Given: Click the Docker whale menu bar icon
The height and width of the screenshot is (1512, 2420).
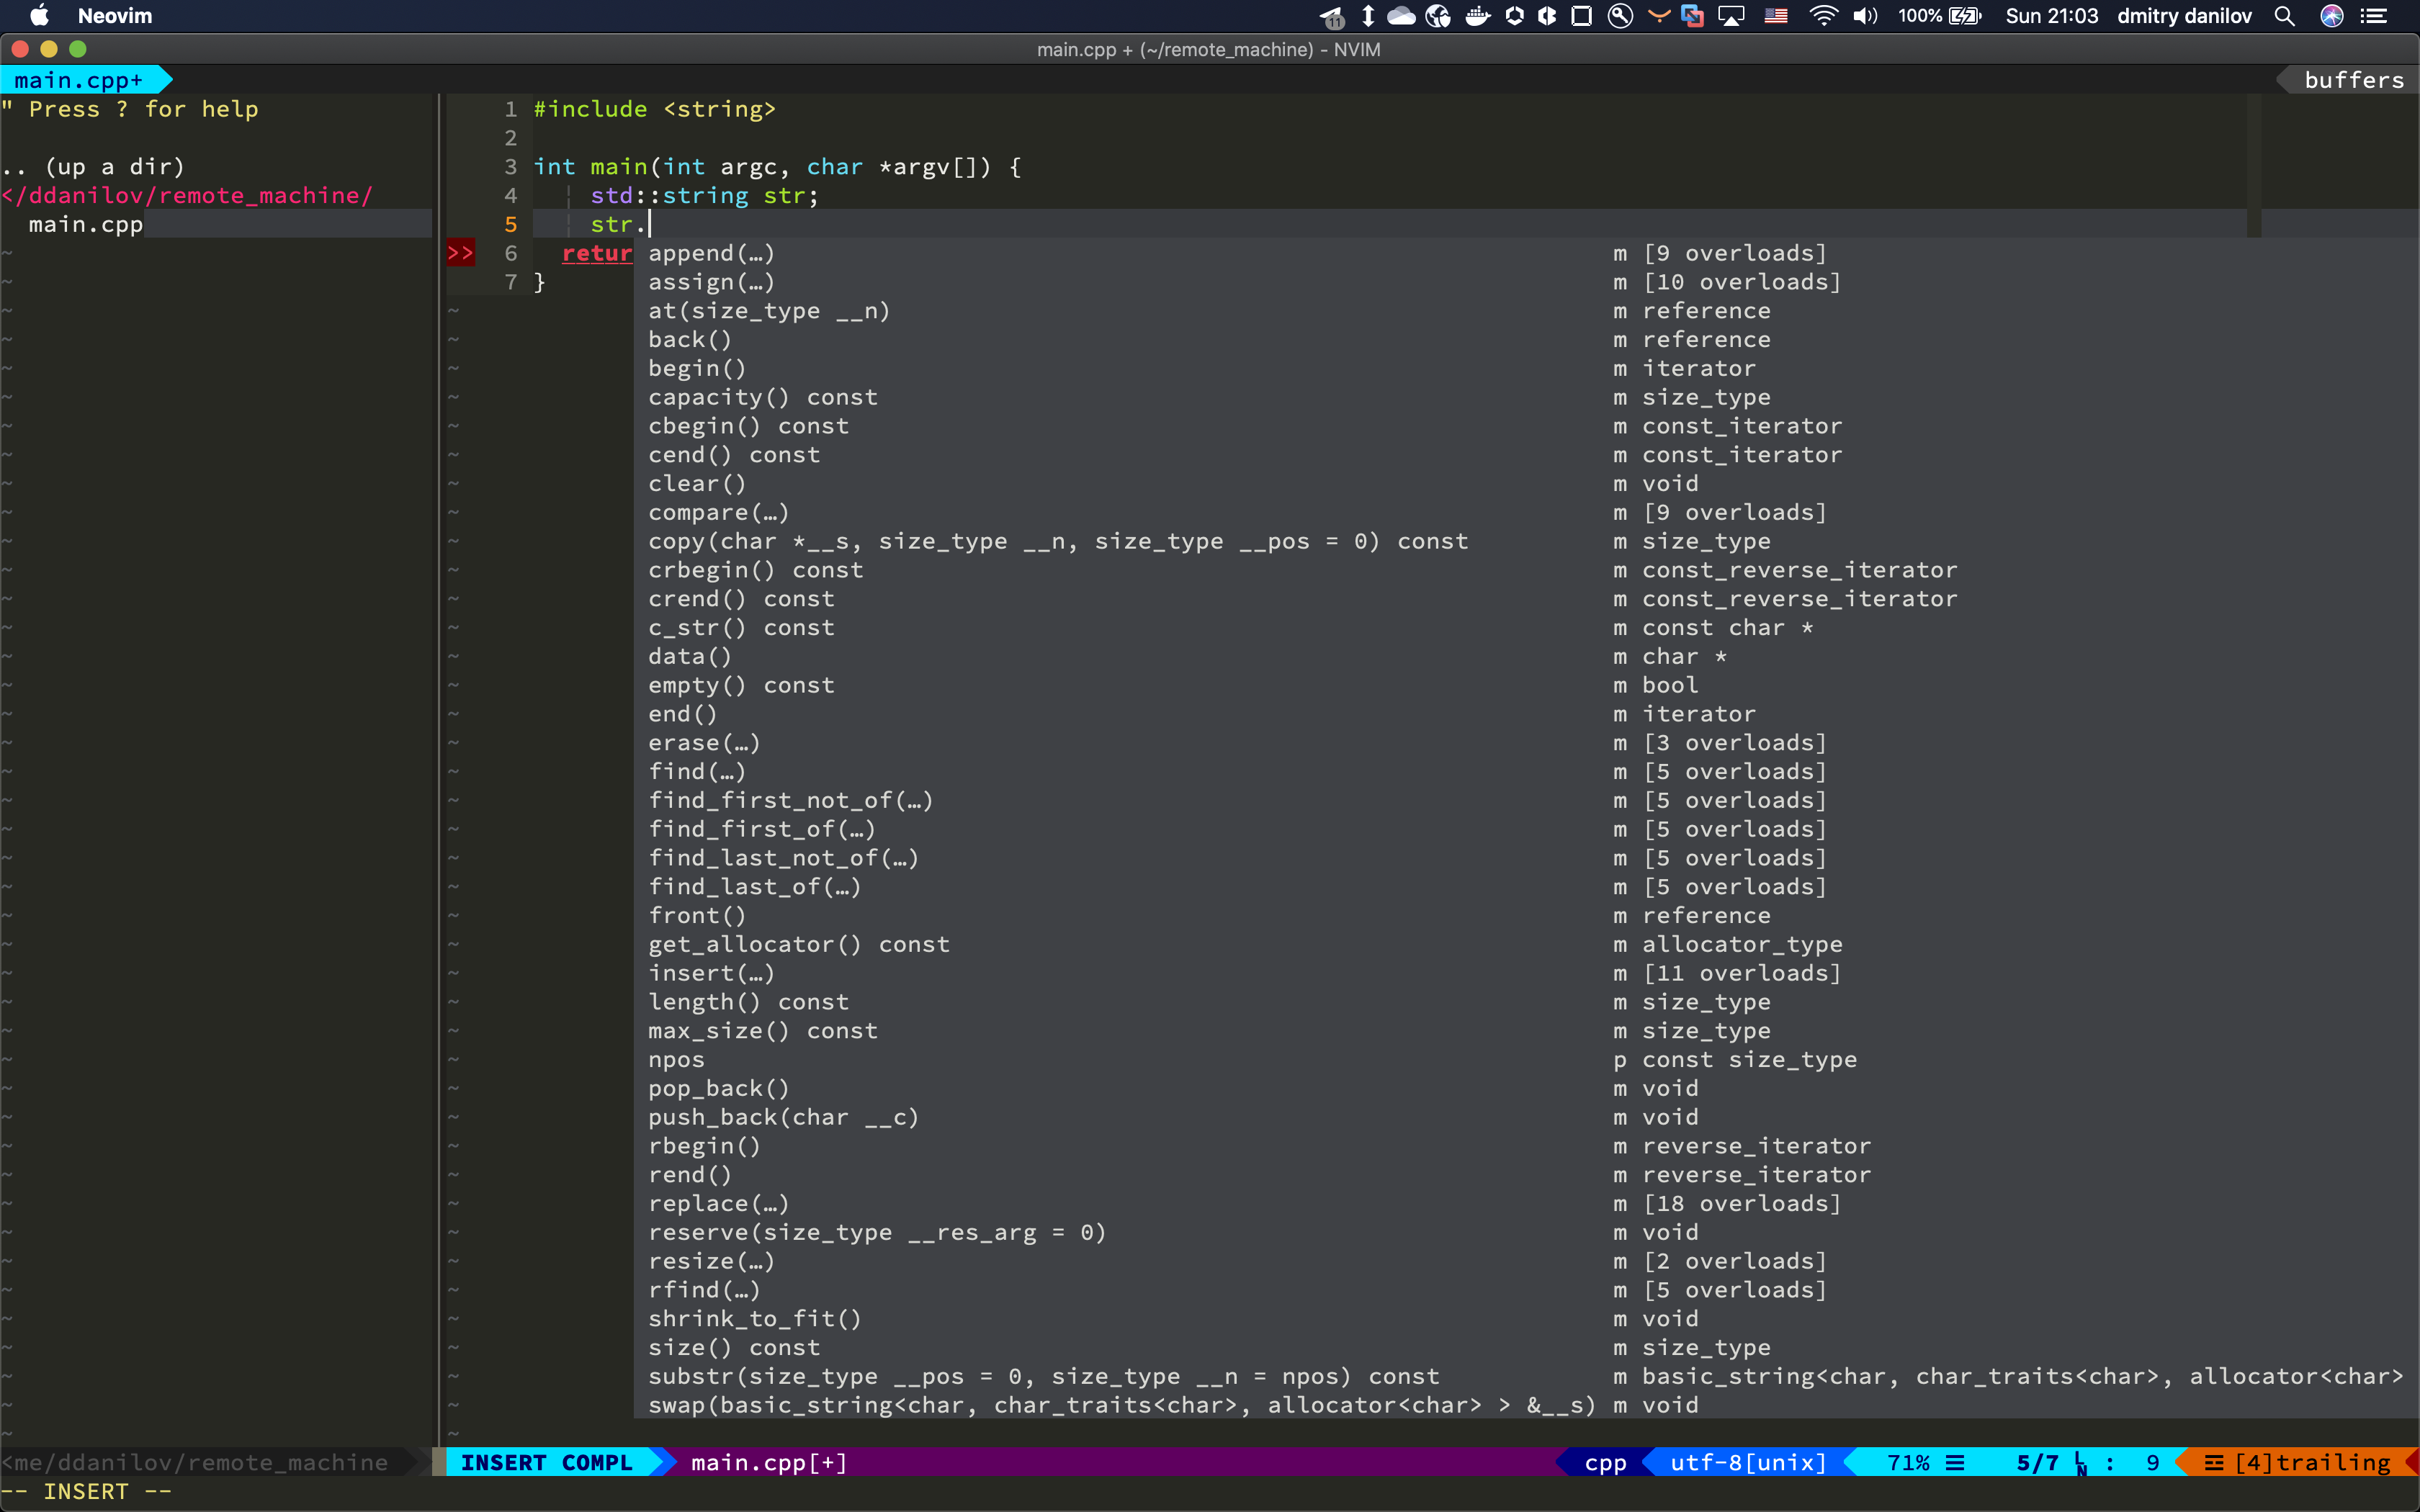Looking at the screenshot, I should click(1478, 15).
